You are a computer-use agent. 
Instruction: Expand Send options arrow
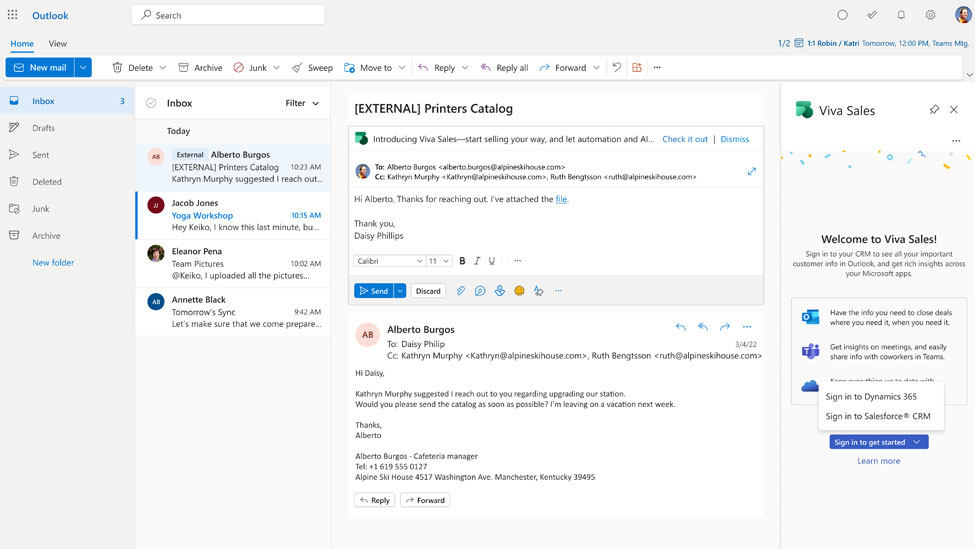tap(400, 291)
